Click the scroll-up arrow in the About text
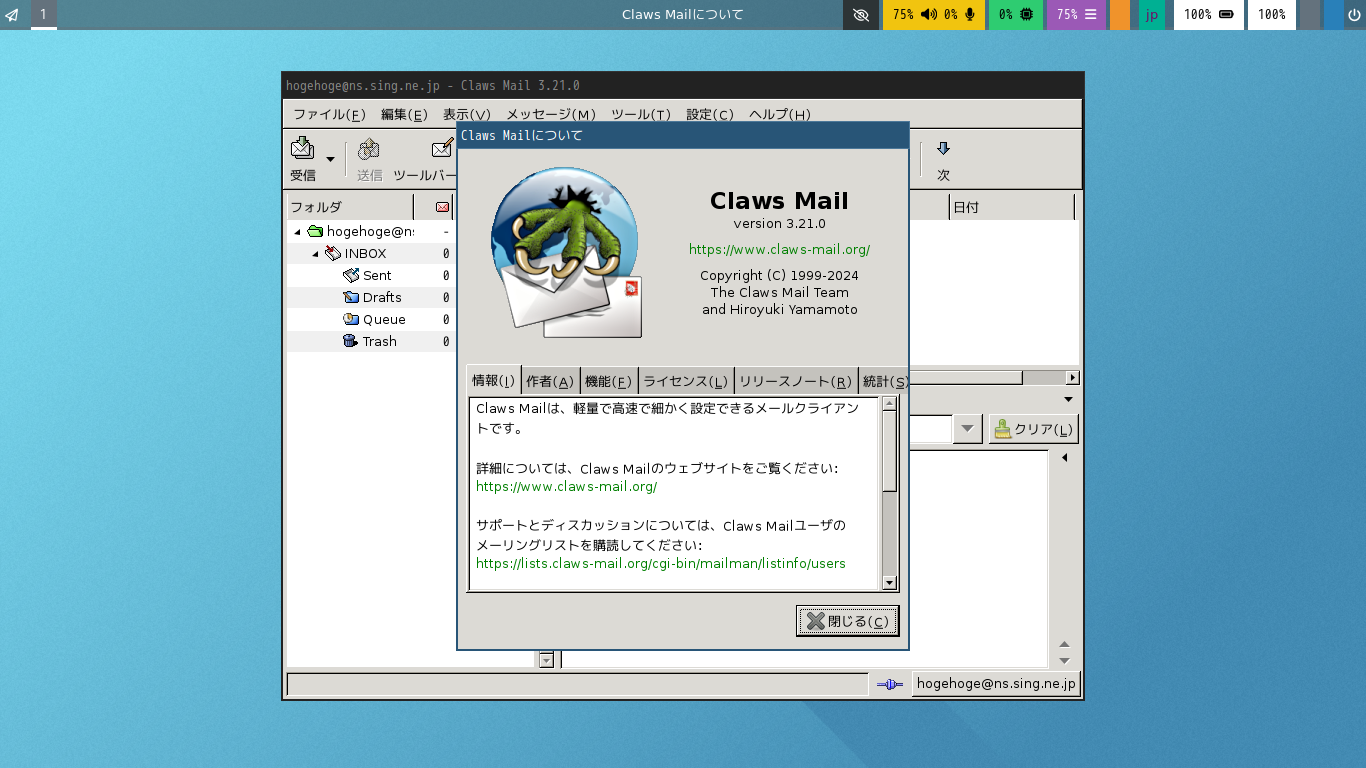This screenshot has height=768, width=1366. click(x=889, y=404)
